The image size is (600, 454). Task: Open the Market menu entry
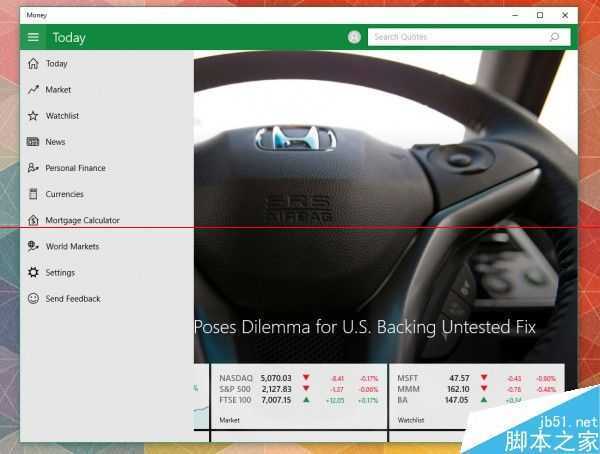click(x=107, y=90)
